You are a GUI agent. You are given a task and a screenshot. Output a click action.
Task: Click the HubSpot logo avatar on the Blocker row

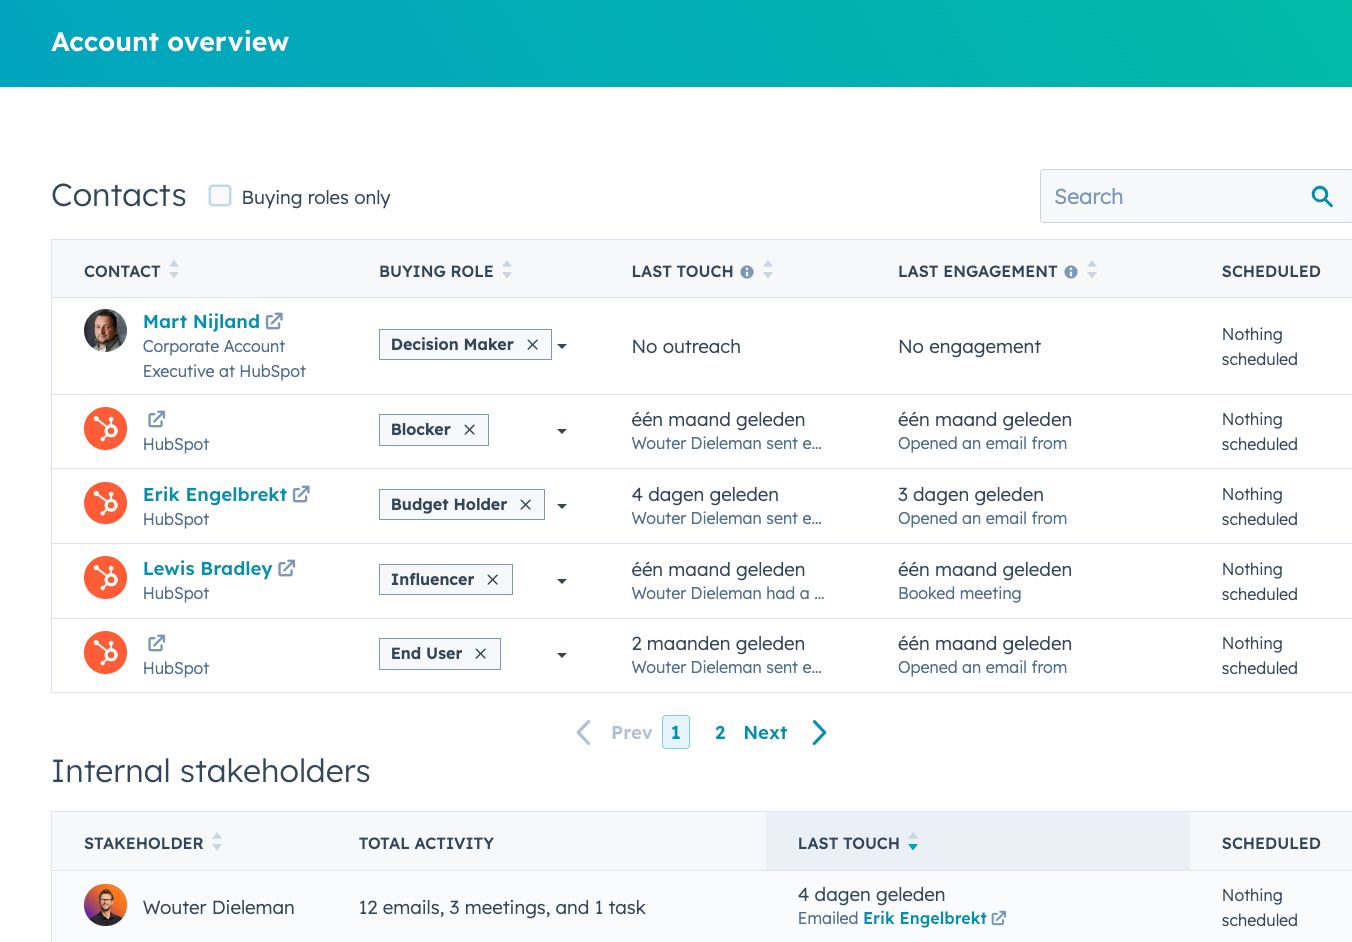click(x=105, y=428)
